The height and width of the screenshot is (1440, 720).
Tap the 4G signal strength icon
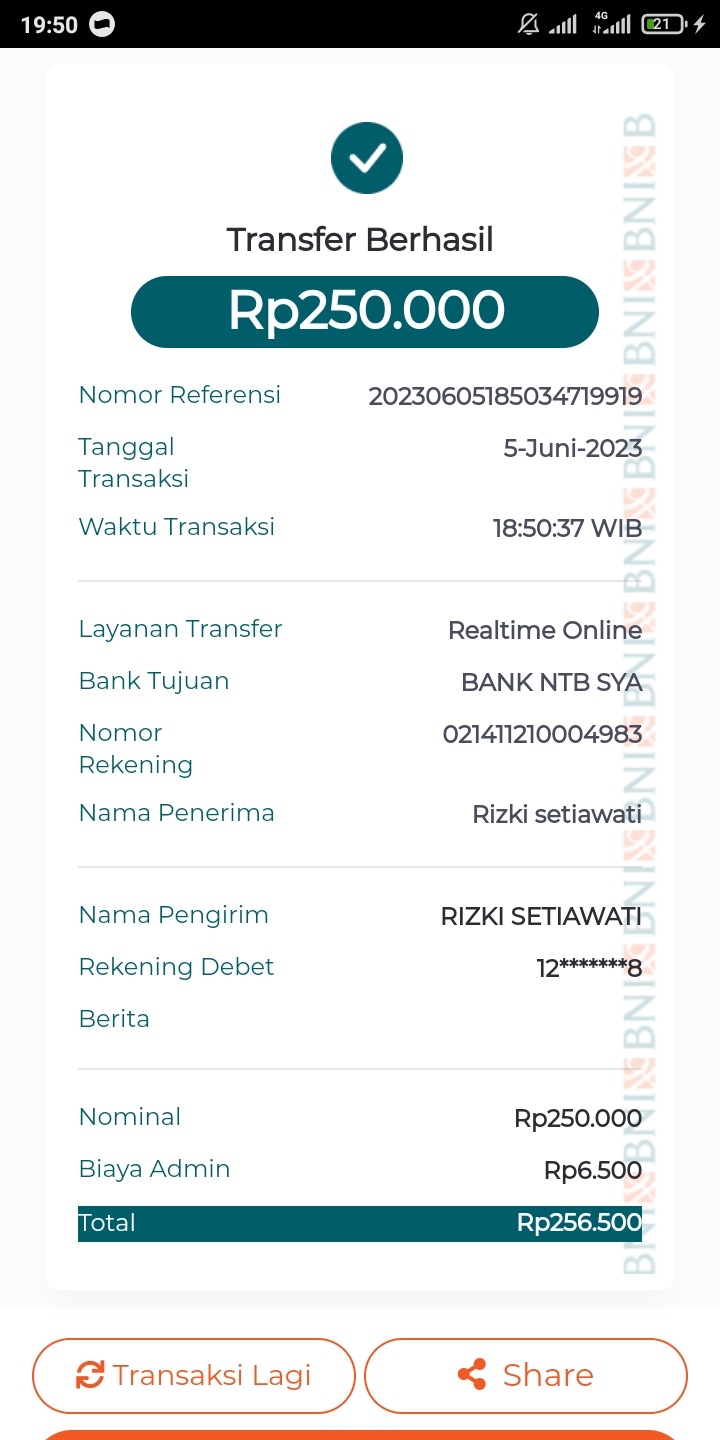point(611,24)
